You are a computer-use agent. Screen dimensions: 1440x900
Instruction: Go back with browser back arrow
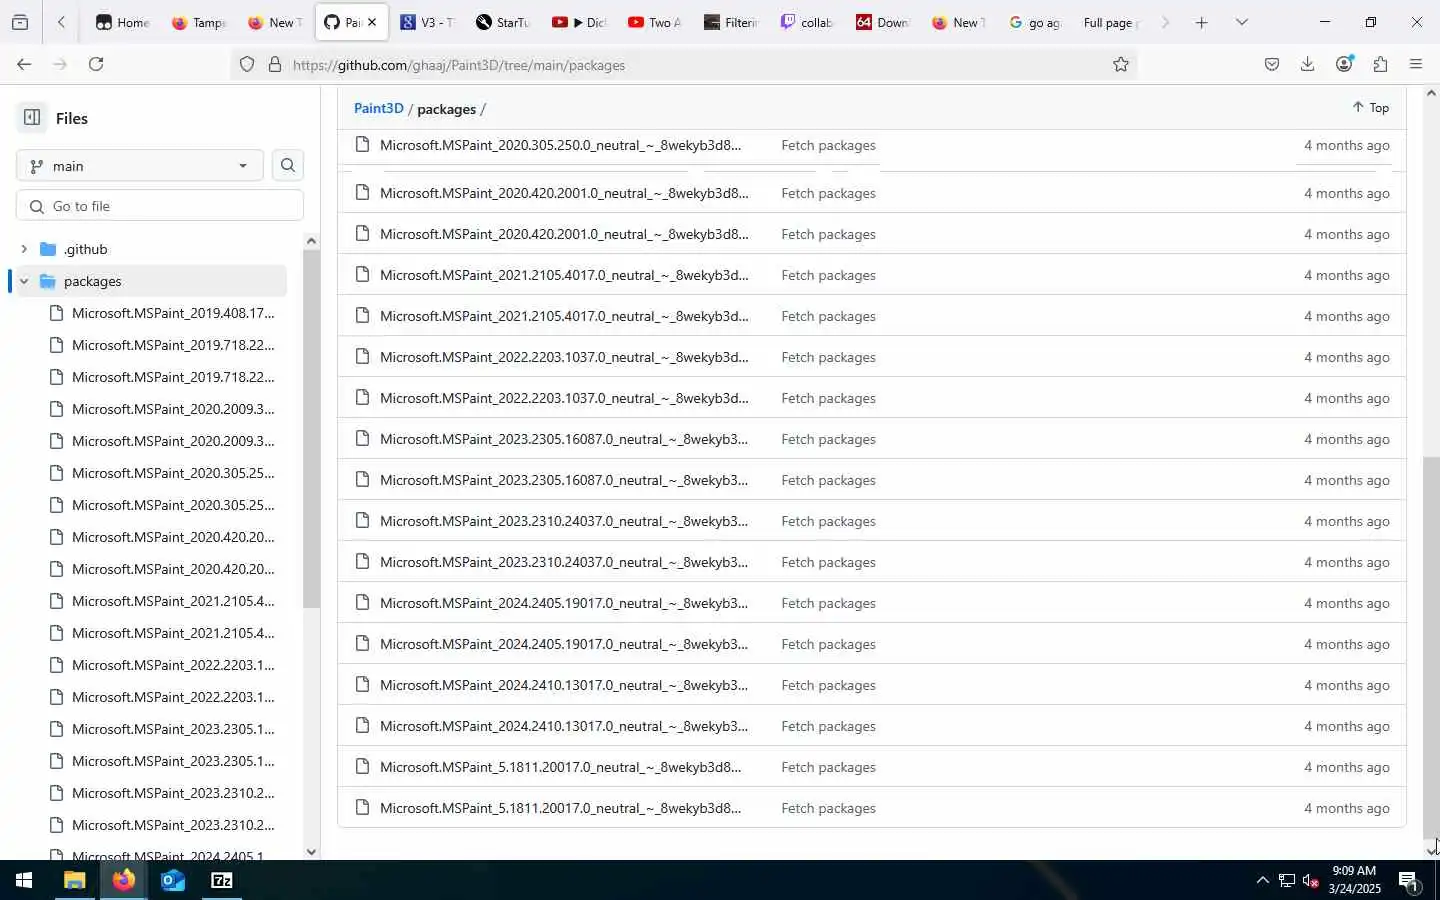[24, 64]
